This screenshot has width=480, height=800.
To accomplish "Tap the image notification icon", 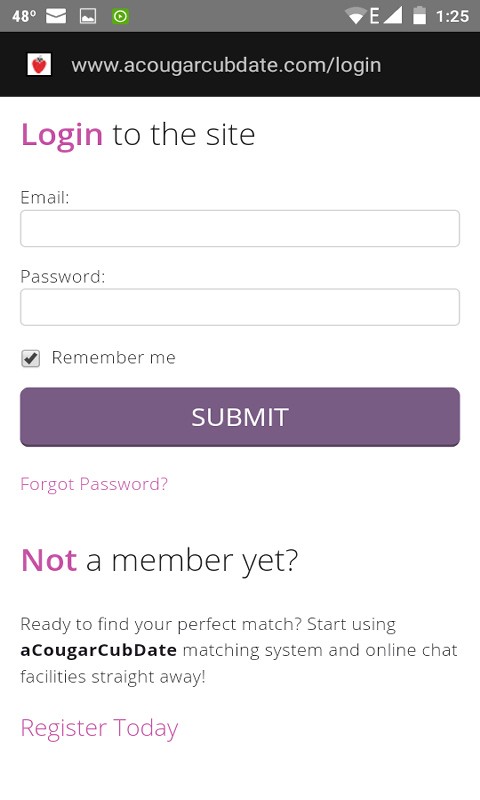I will pos(88,16).
